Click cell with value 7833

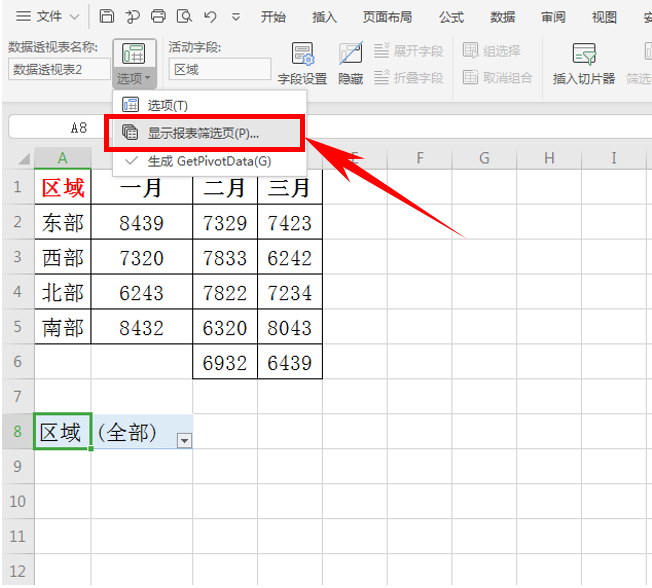[225, 257]
